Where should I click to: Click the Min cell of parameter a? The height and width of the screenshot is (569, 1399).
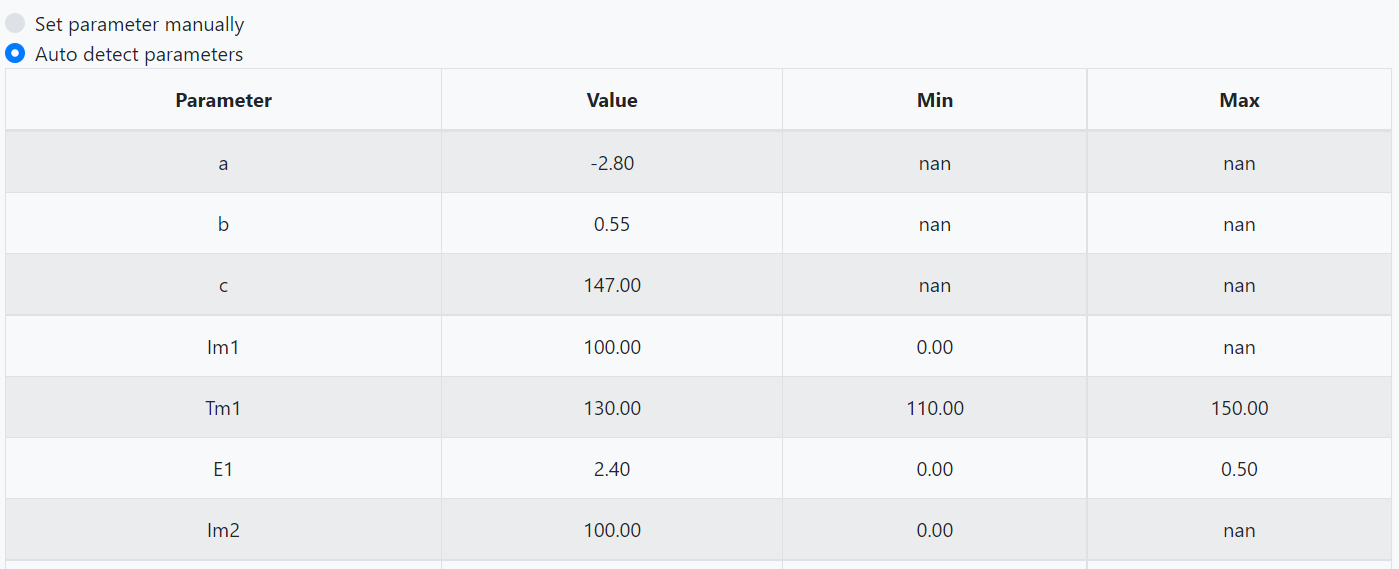click(x=934, y=163)
